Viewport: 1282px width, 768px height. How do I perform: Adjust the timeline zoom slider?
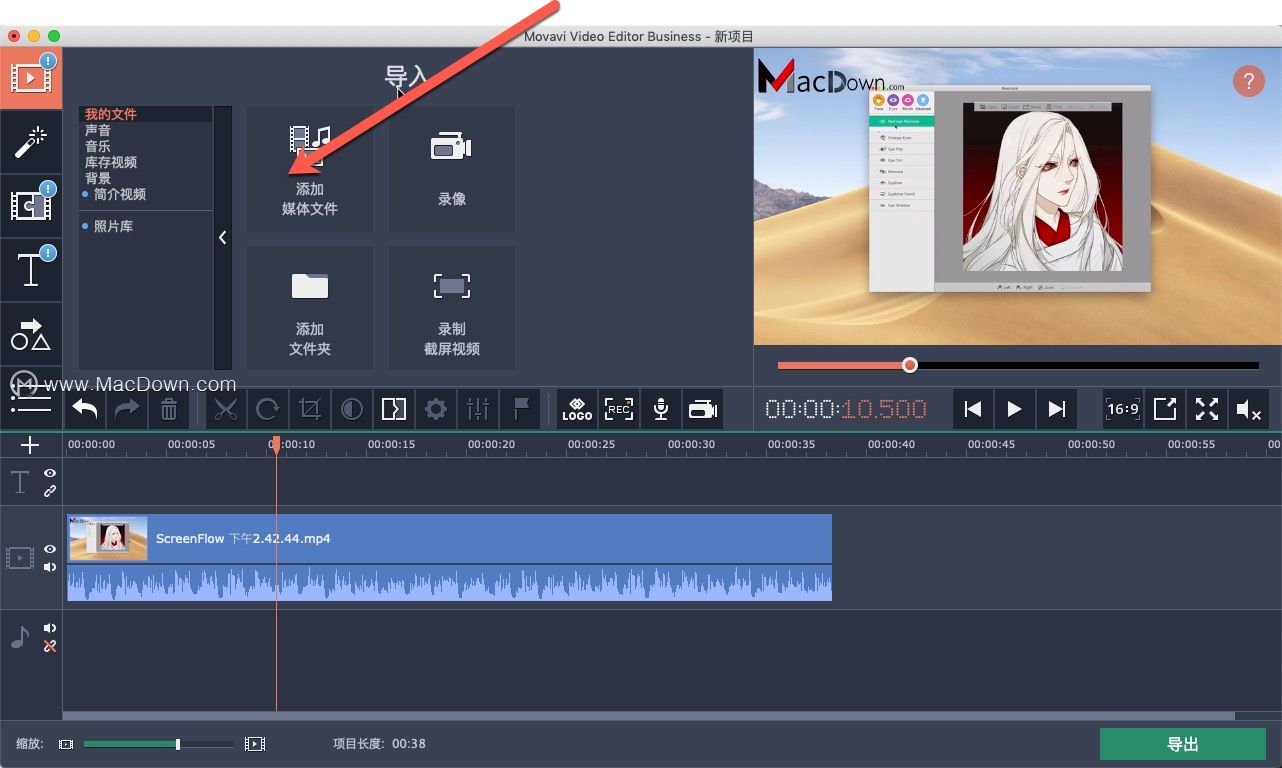click(159, 744)
